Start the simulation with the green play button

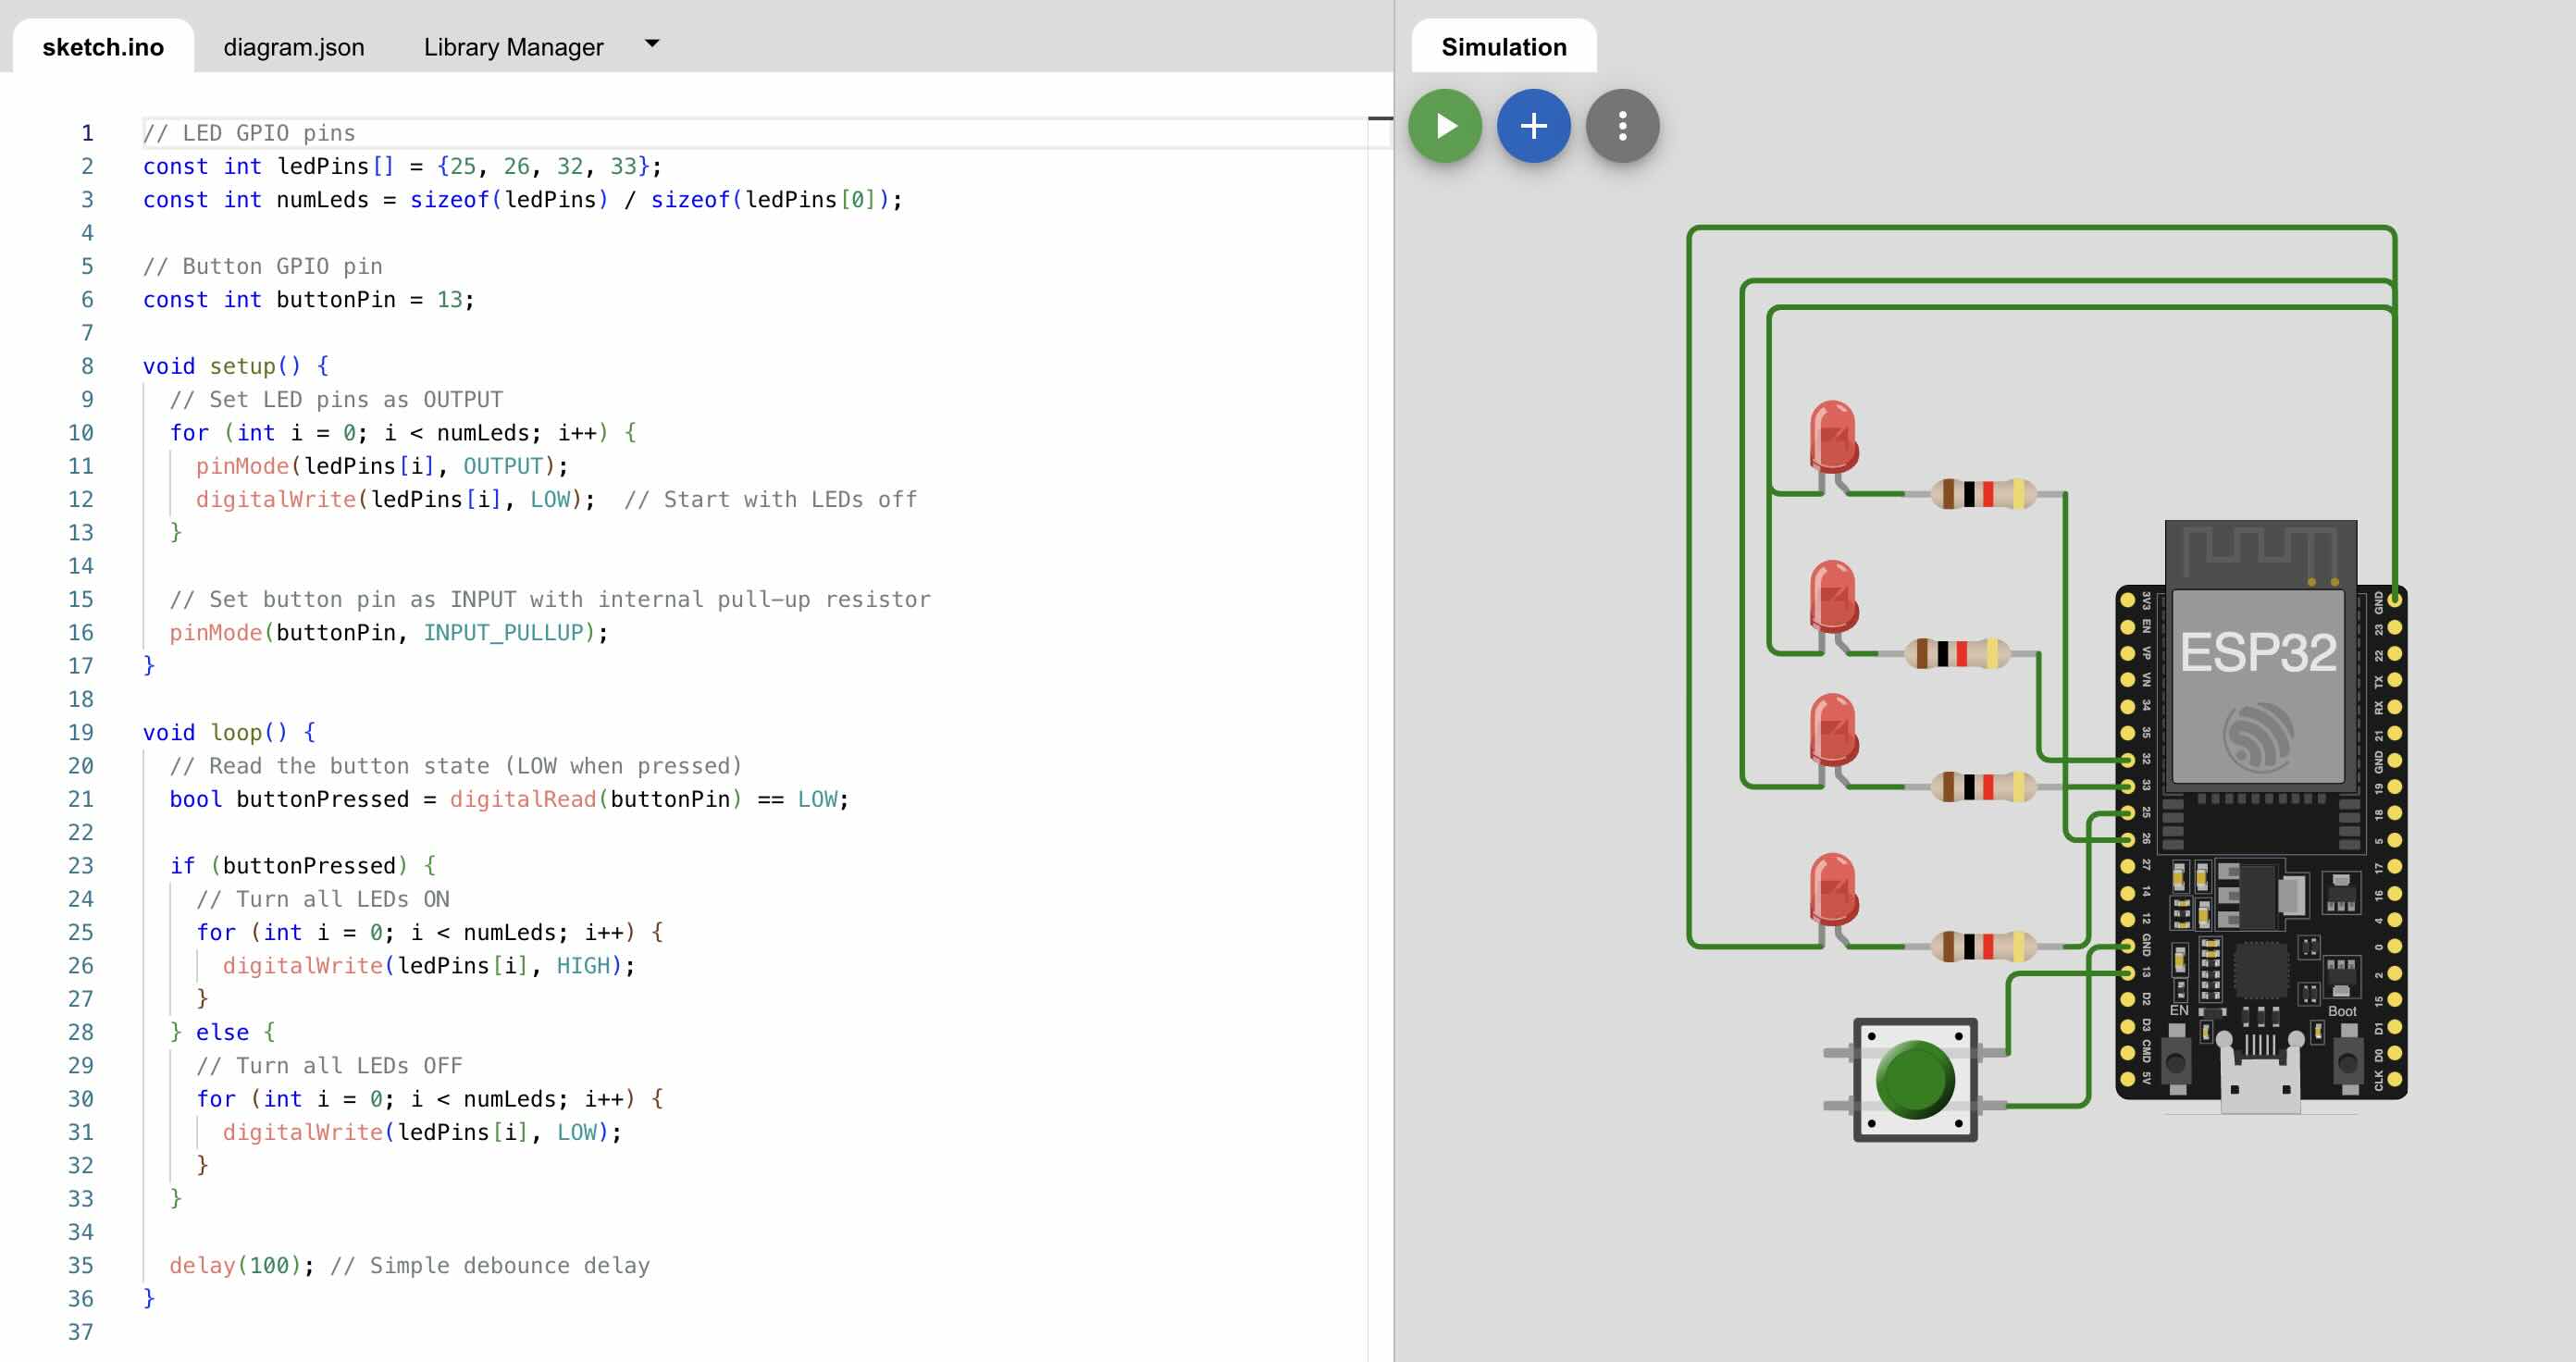(1444, 126)
